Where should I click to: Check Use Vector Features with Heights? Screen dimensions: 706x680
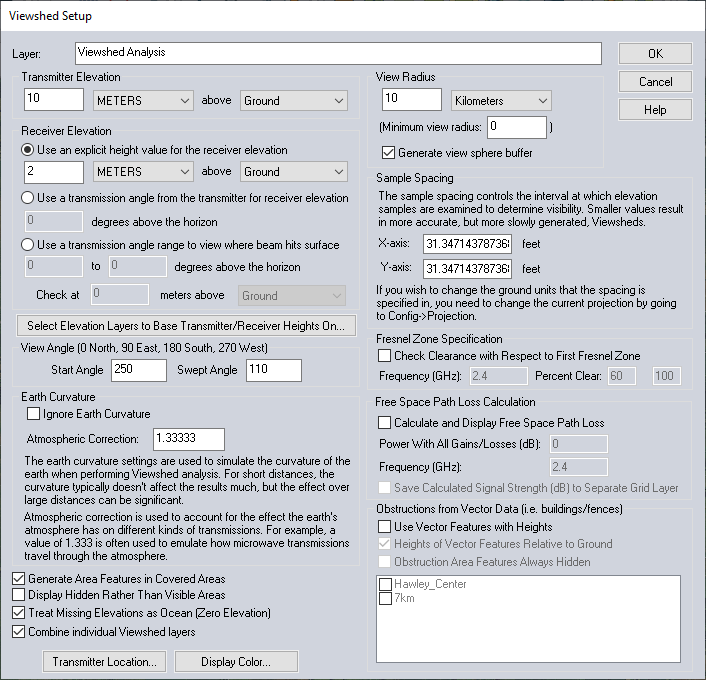(x=385, y=526)
